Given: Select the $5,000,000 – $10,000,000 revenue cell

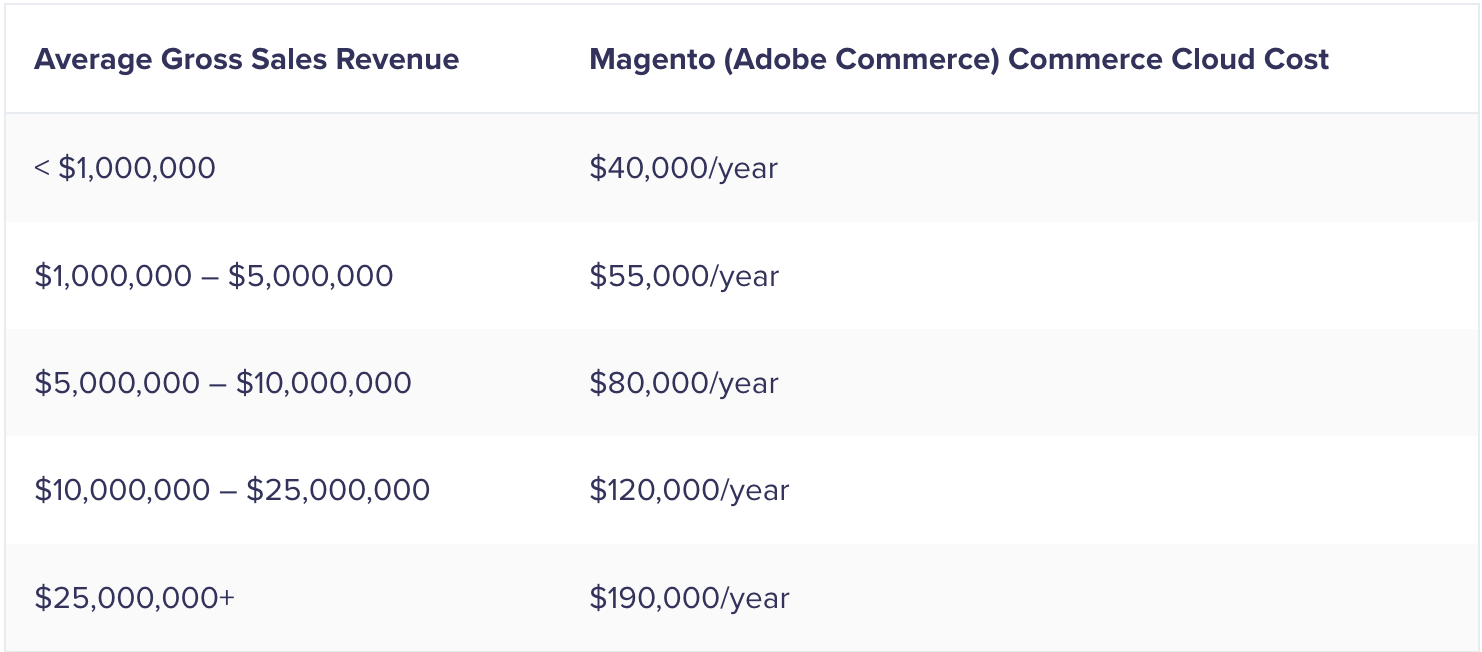Looking at the screenshot, I should point(223,383).
